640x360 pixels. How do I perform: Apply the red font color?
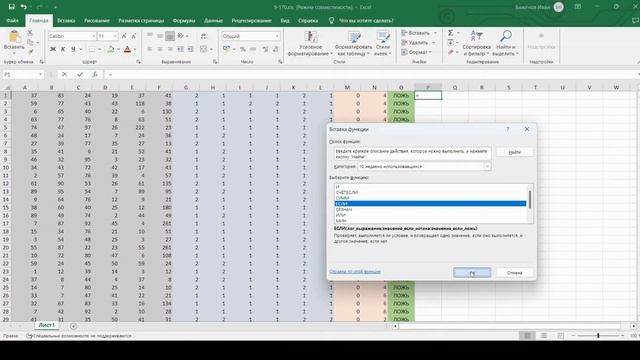pyautogui.click(x=127, y=49)
